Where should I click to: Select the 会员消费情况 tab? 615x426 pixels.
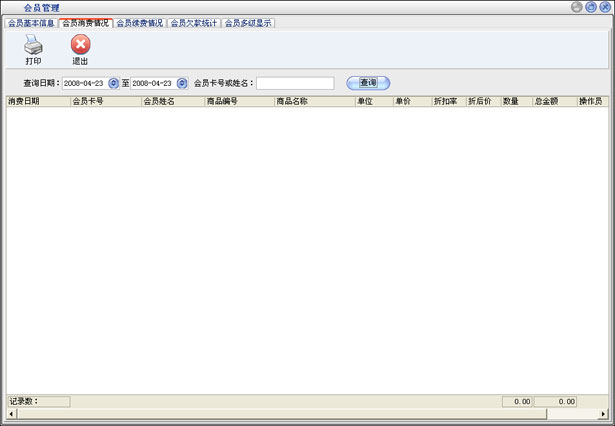pyautogui.click(x=85, y=22)
